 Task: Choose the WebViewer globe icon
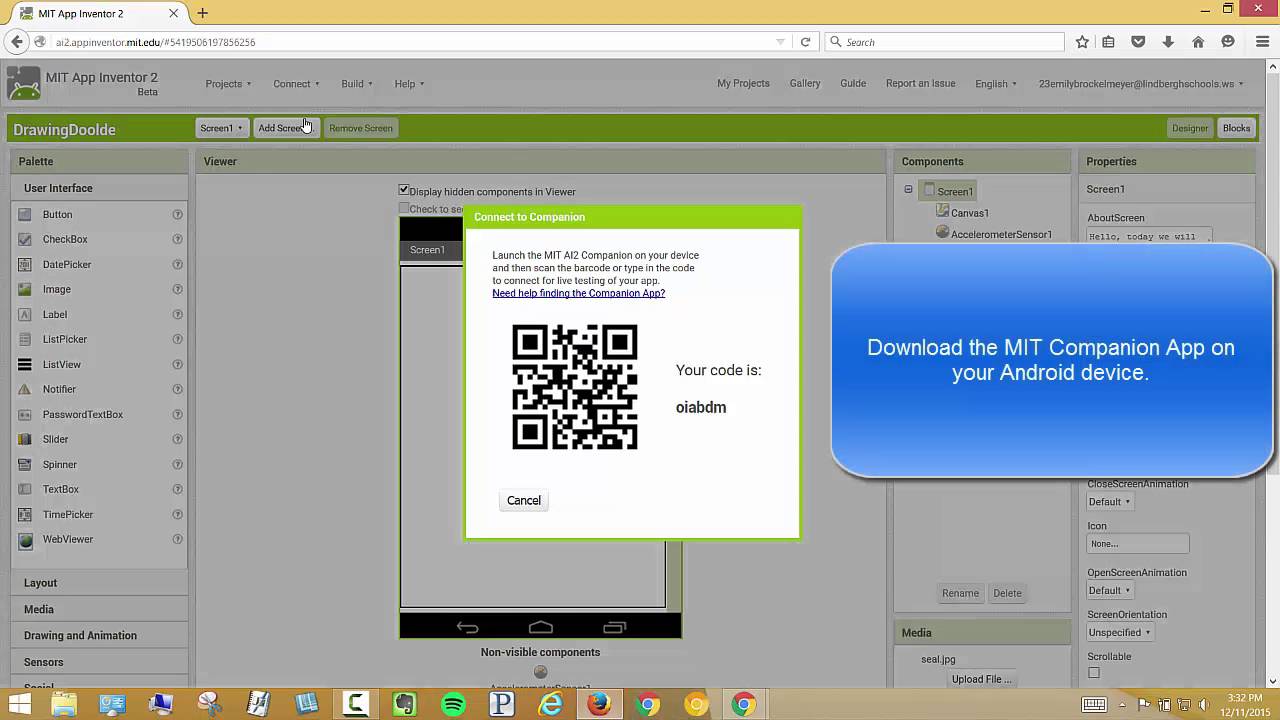(x=25, y=539)
